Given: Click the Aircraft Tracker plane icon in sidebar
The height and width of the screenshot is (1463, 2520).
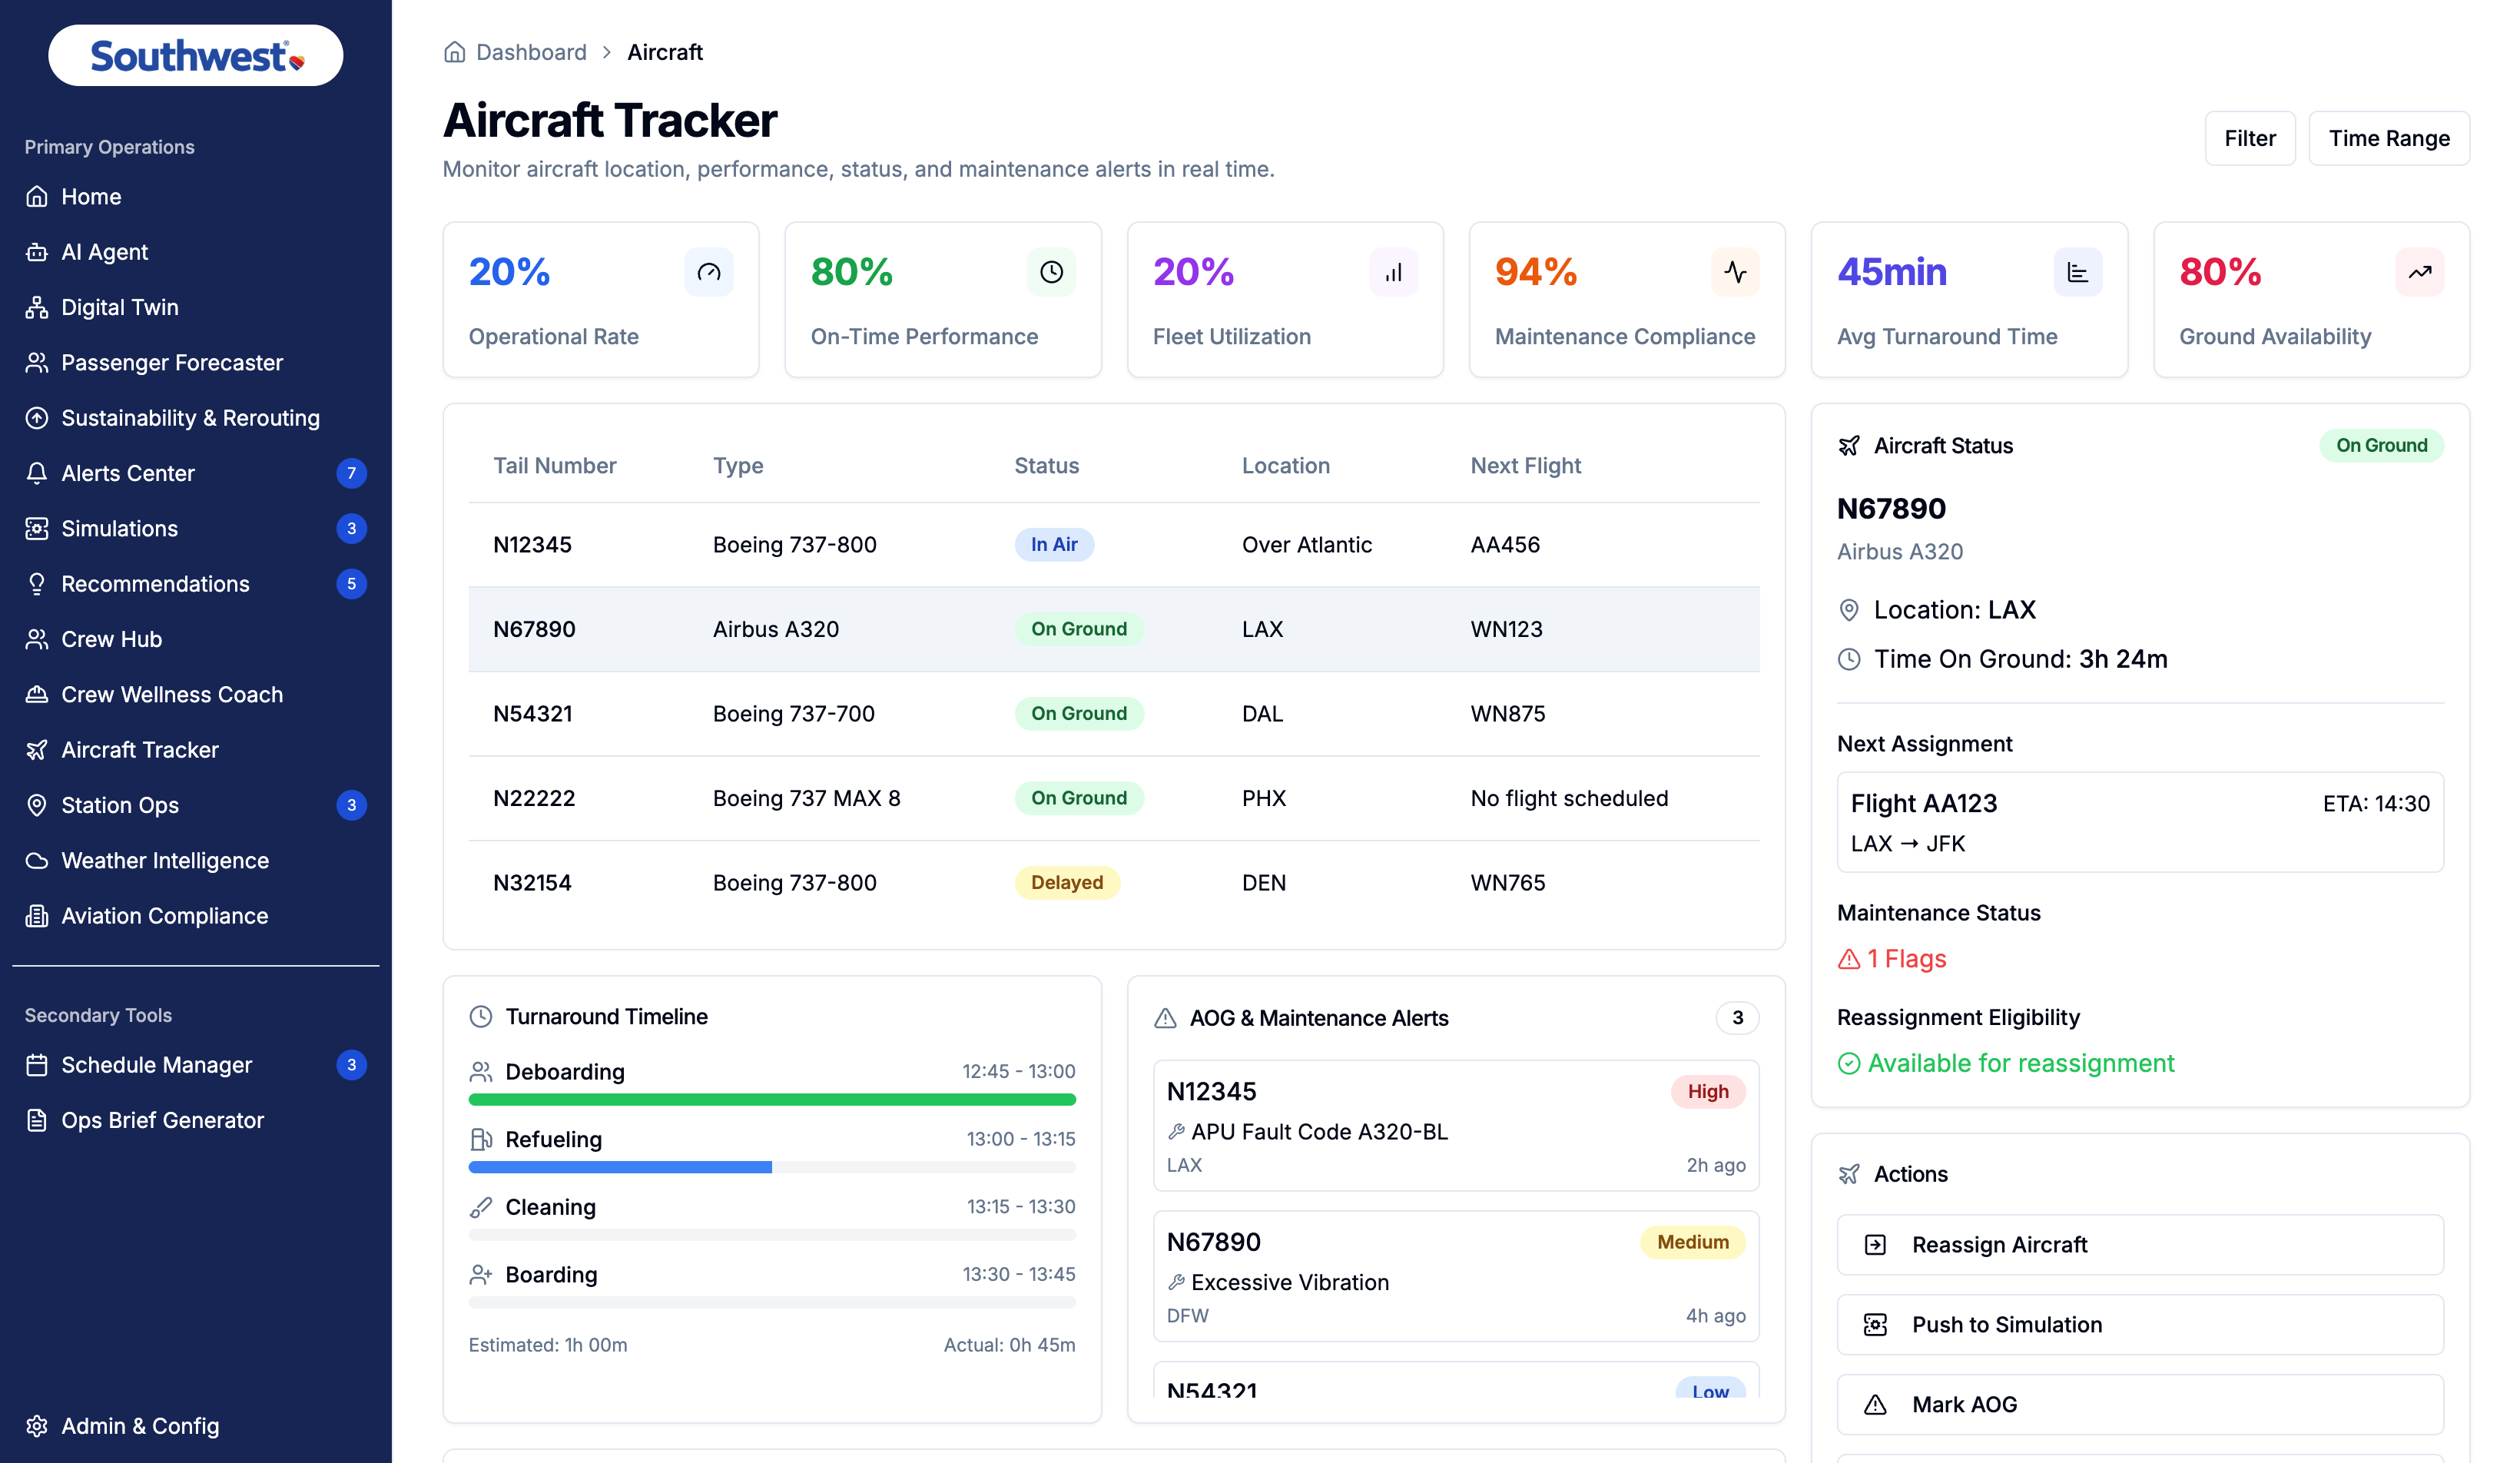Looking at the screenshot, I should (37, 750).
